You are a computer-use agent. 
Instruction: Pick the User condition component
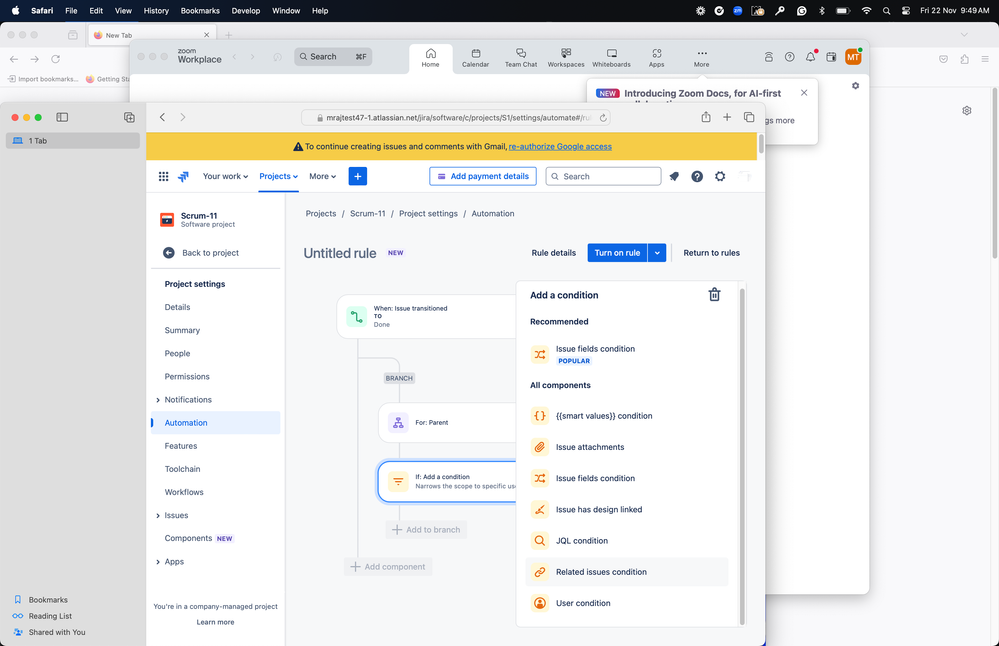click(x=627, y=603)
